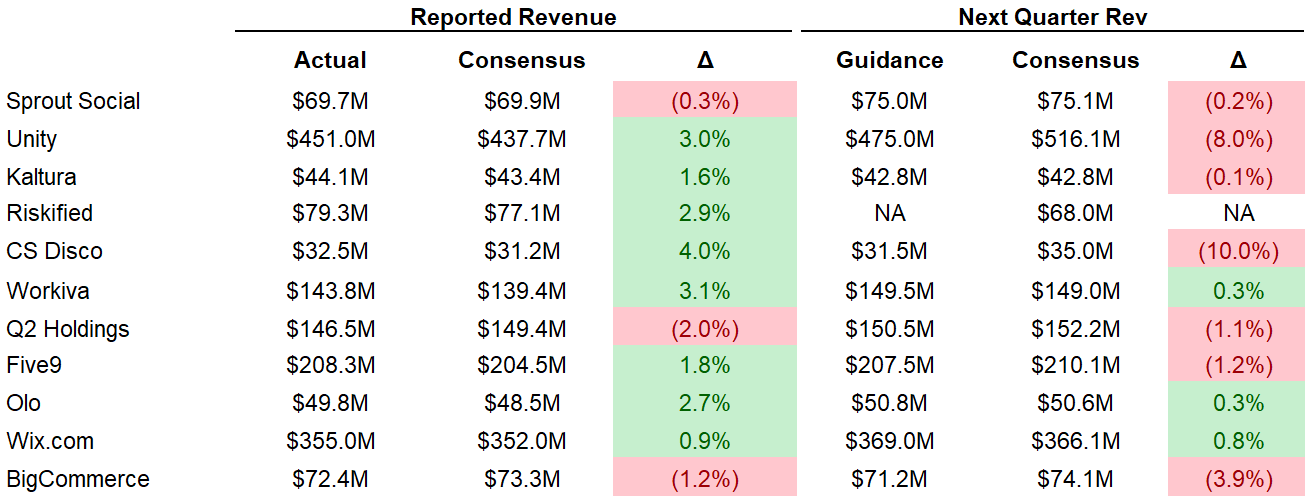Select Wix.com's green 0.8% delta cell
1305x496 pixels.
(x=1236, y=441)
